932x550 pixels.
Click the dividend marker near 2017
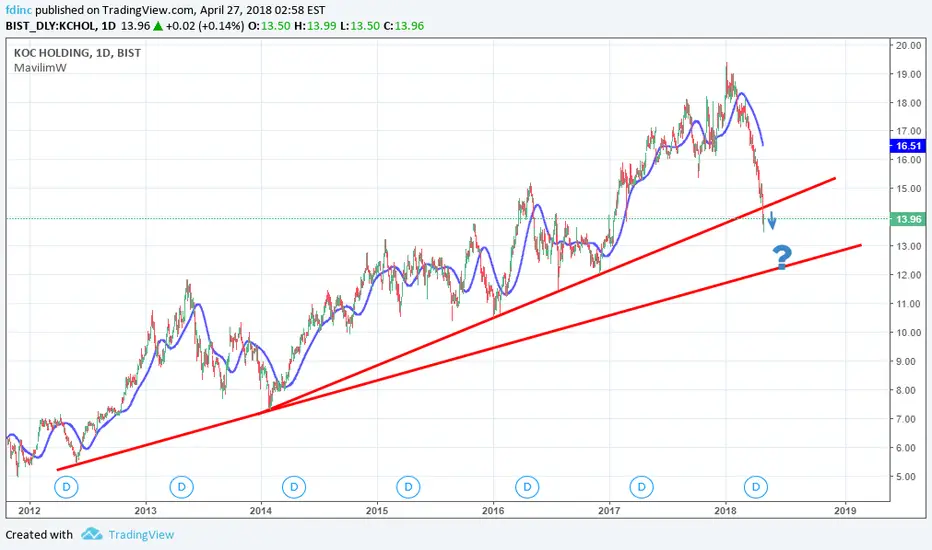[641, 487]
